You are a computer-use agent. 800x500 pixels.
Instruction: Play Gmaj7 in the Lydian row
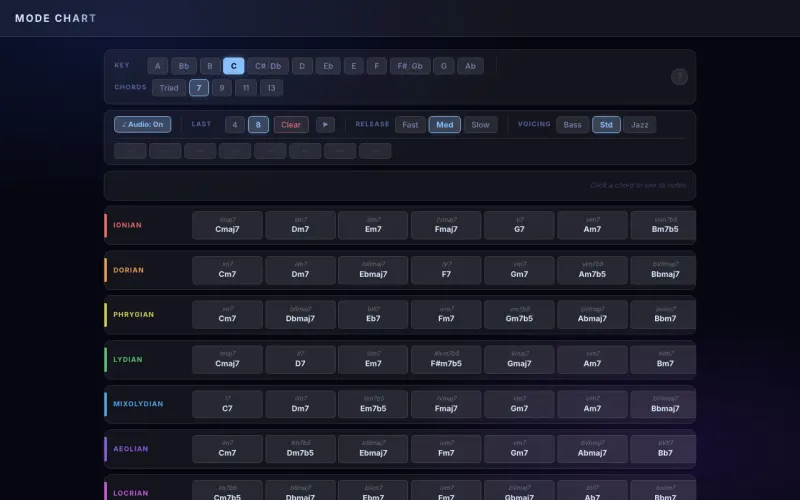click(x=519, y=359)
